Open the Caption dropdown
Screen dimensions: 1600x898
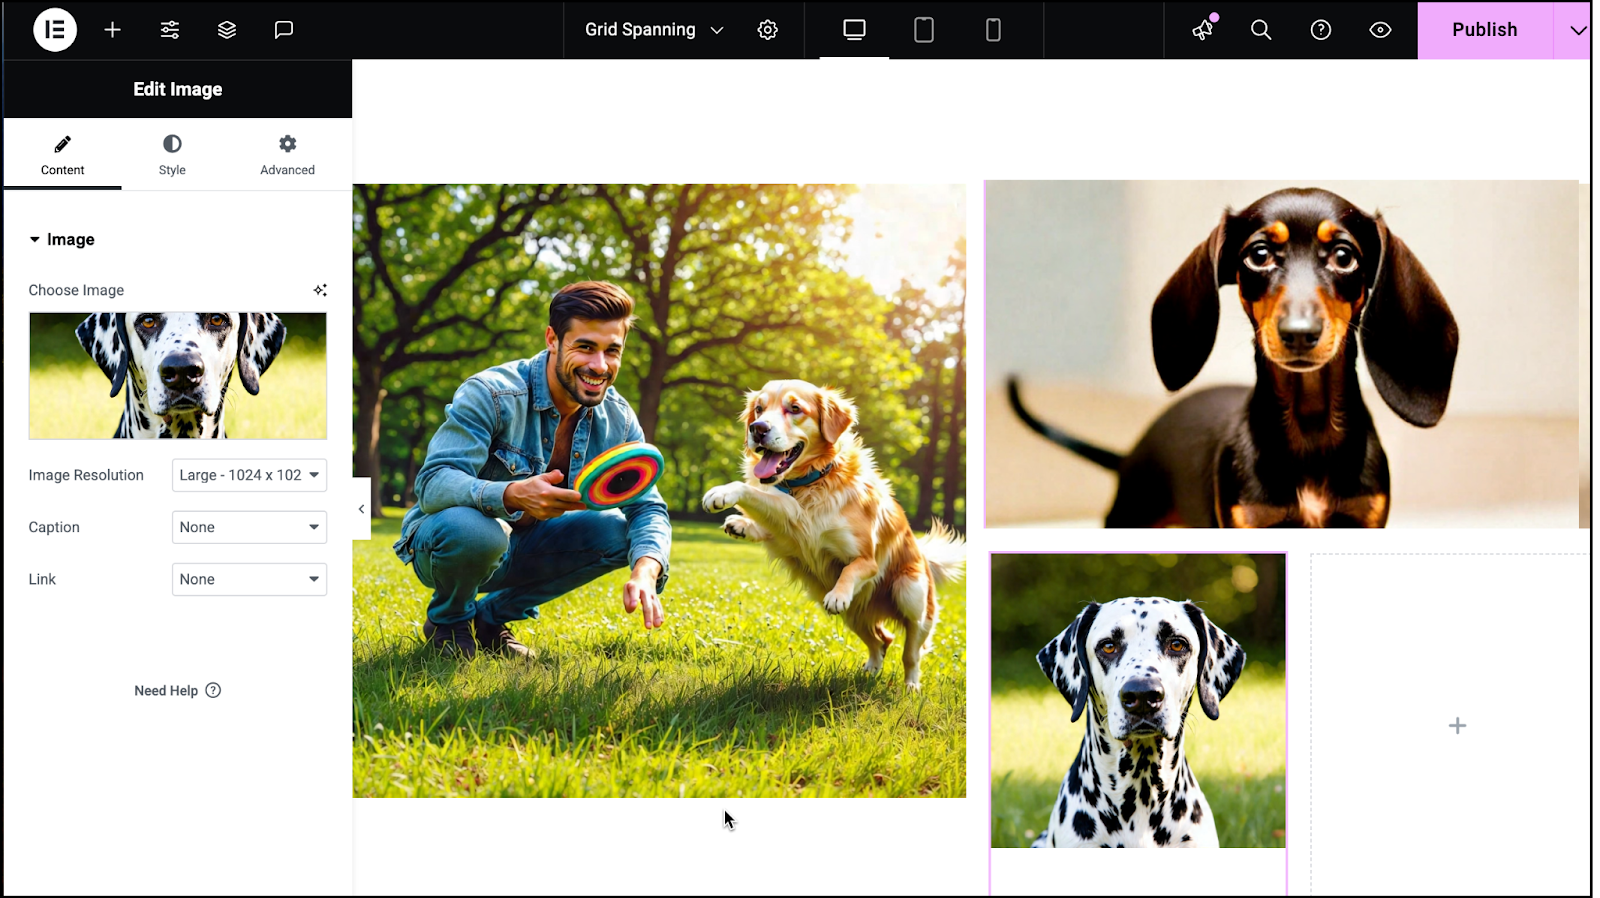coord(249,527)
